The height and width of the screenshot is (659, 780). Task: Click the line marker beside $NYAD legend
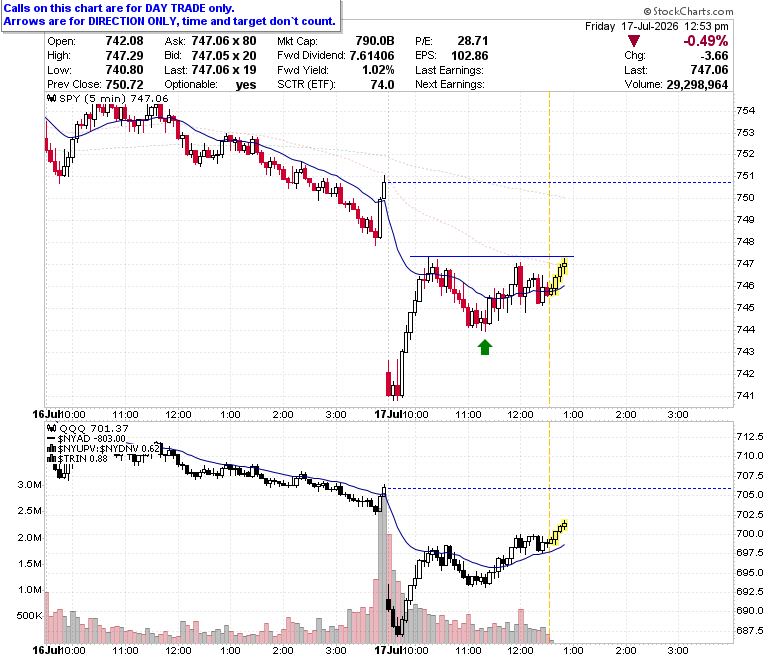click(x=51, y=439)
